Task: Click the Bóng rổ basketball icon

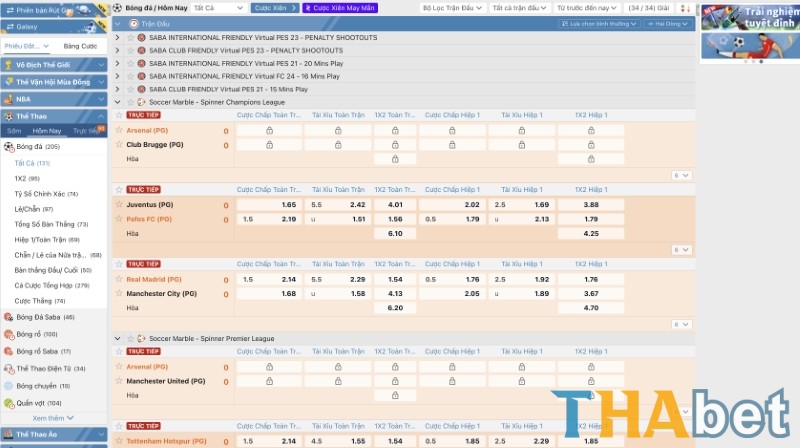Action: [x=9, y=334]
